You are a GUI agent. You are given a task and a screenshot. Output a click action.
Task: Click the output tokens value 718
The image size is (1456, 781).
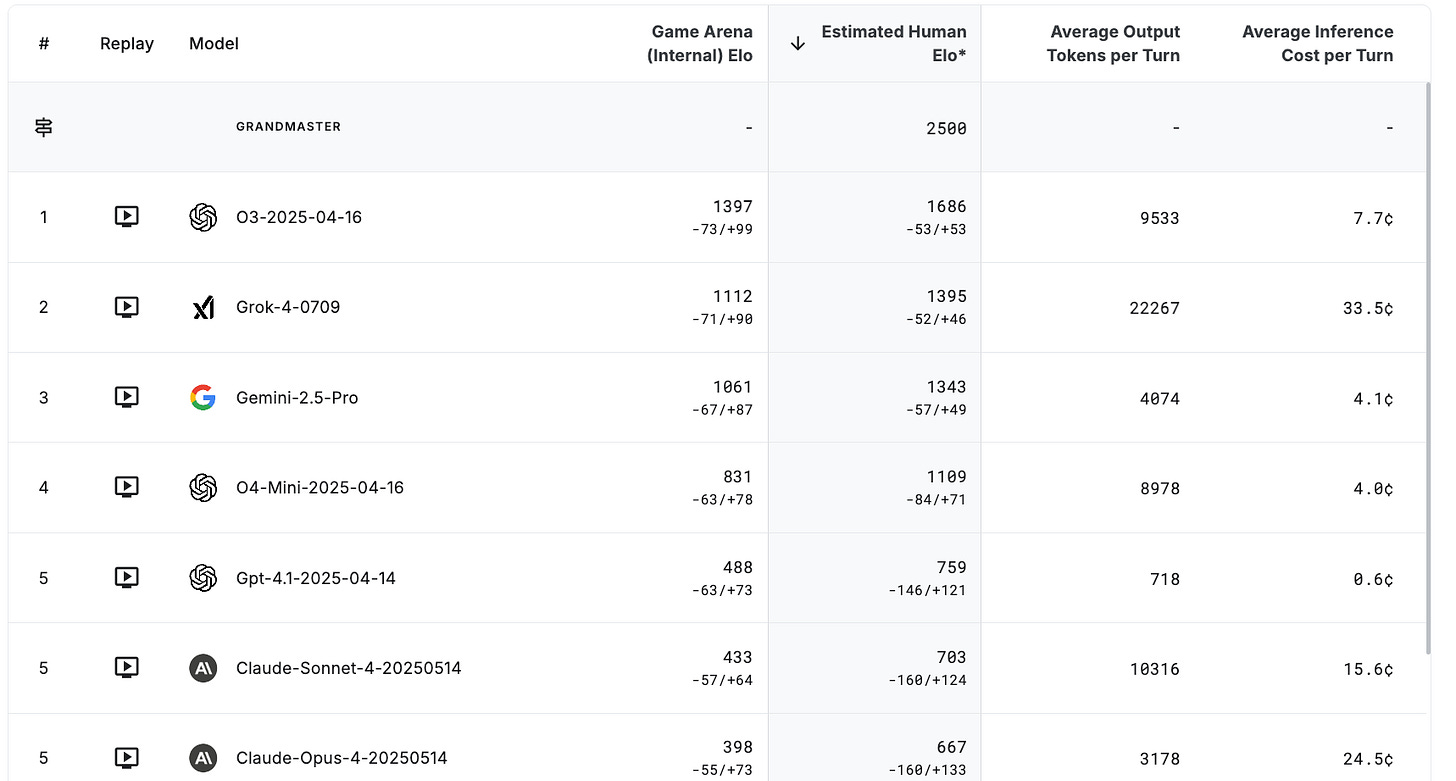click(1165, 579)
